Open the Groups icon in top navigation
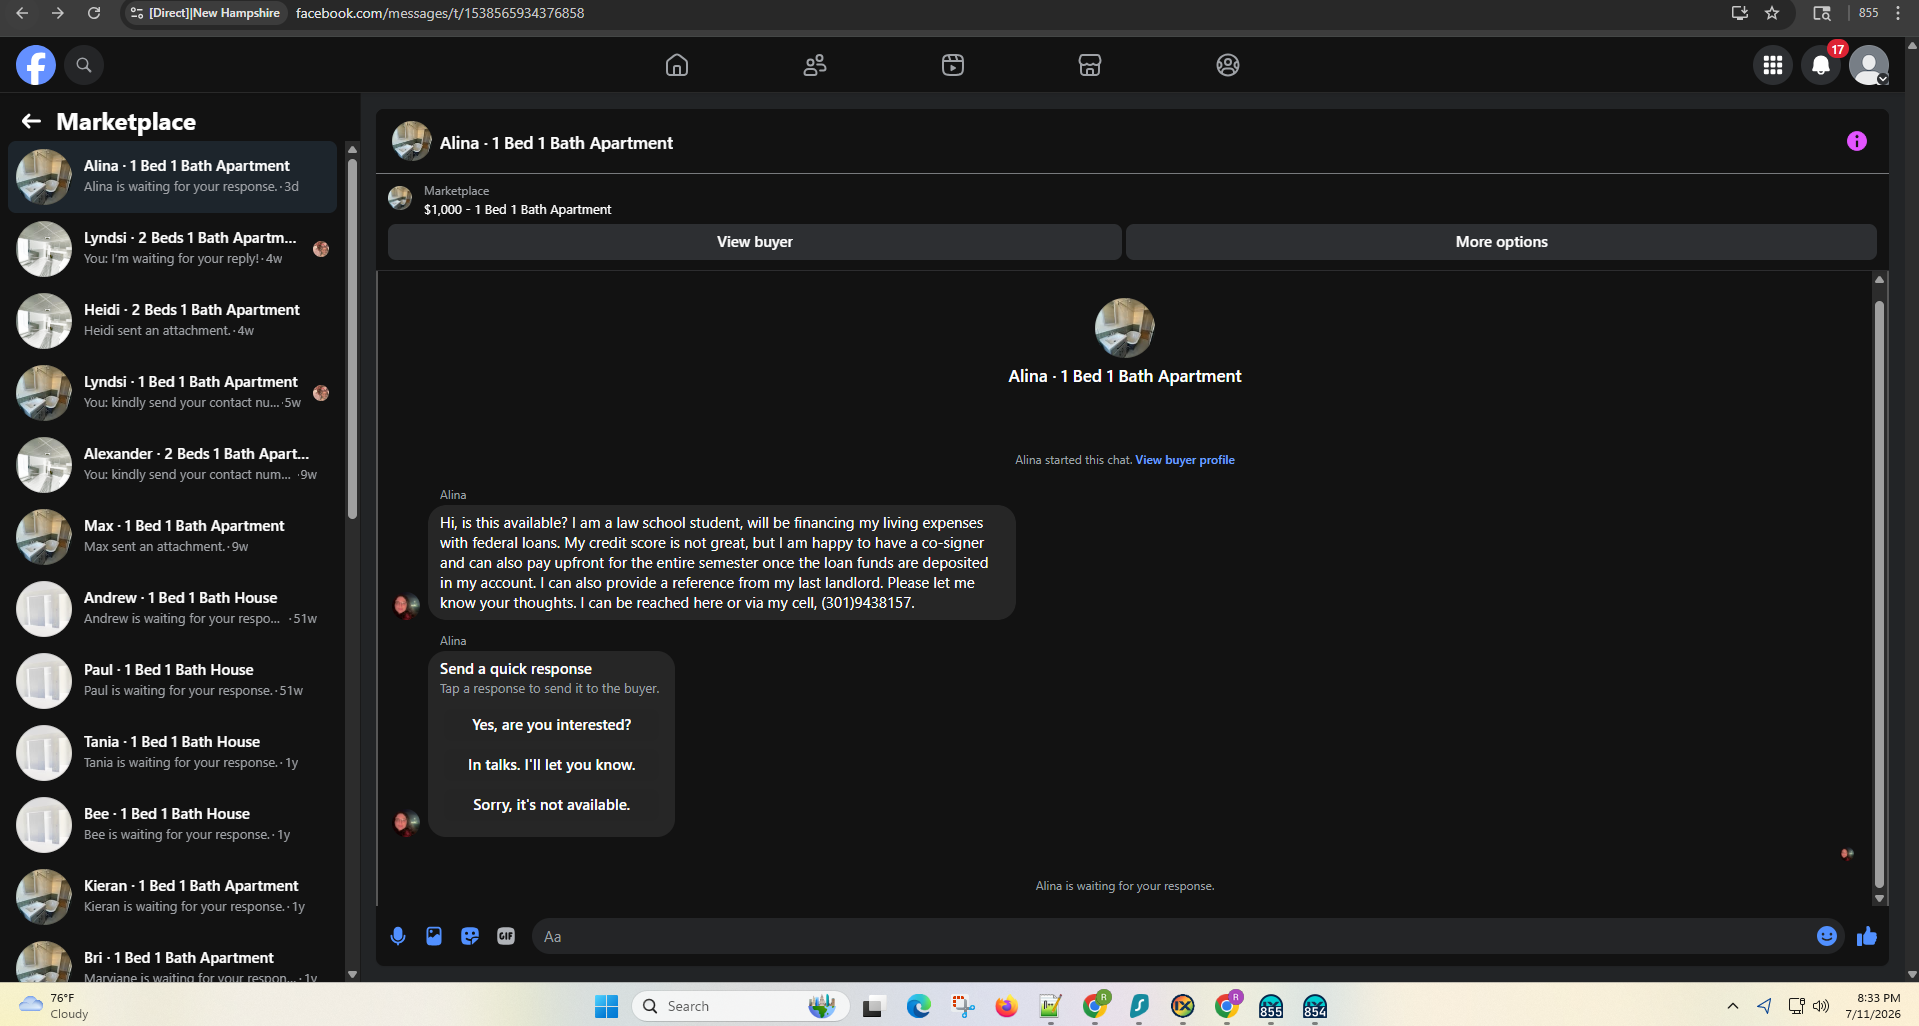This screenshot has height=1026, width=1919. point(1228,65)
